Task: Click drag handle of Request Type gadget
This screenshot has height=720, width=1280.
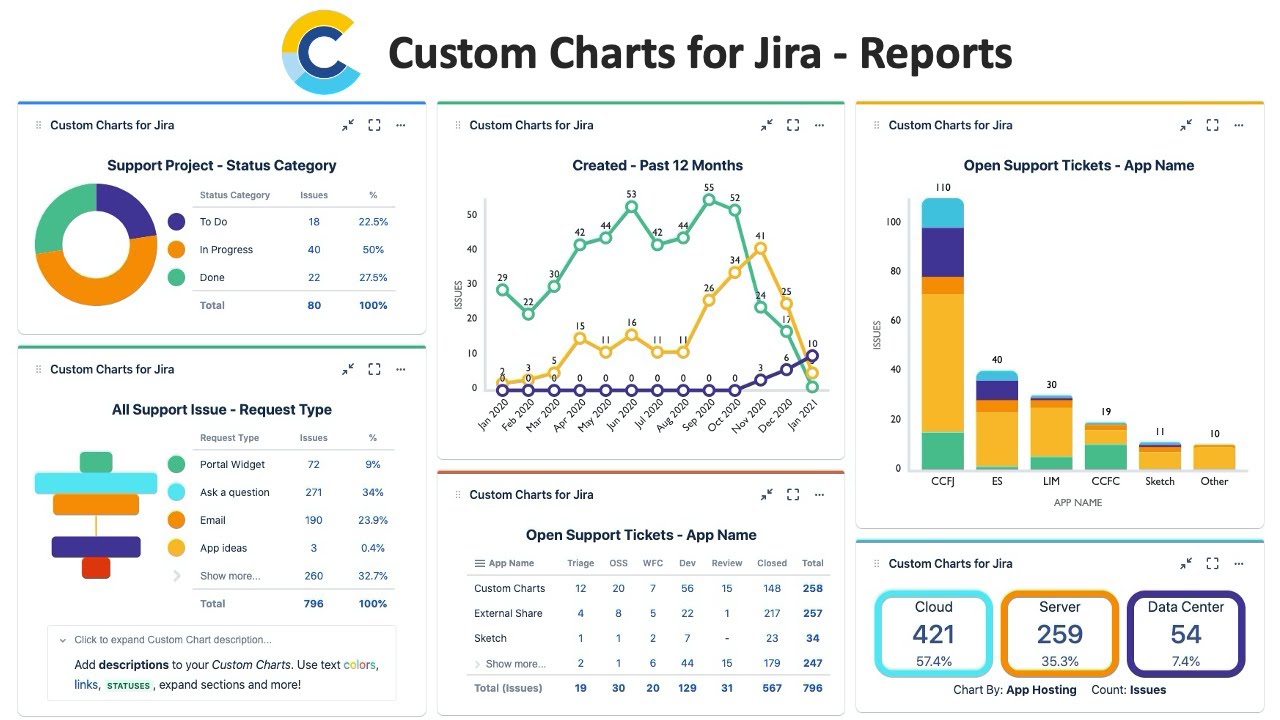Action: (x=39, y=369)
